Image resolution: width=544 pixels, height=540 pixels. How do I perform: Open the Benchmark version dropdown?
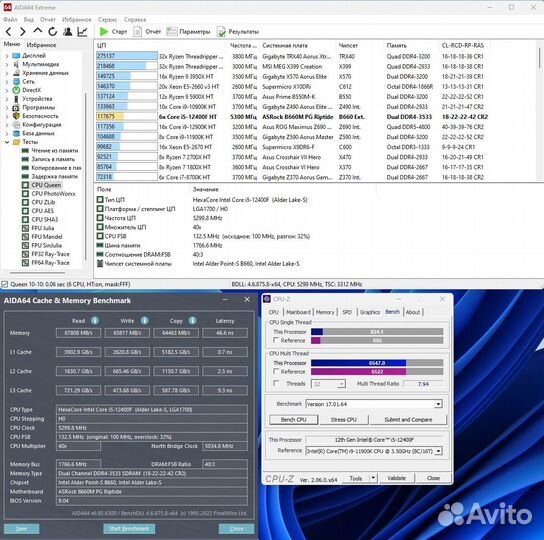coord(438,404)
